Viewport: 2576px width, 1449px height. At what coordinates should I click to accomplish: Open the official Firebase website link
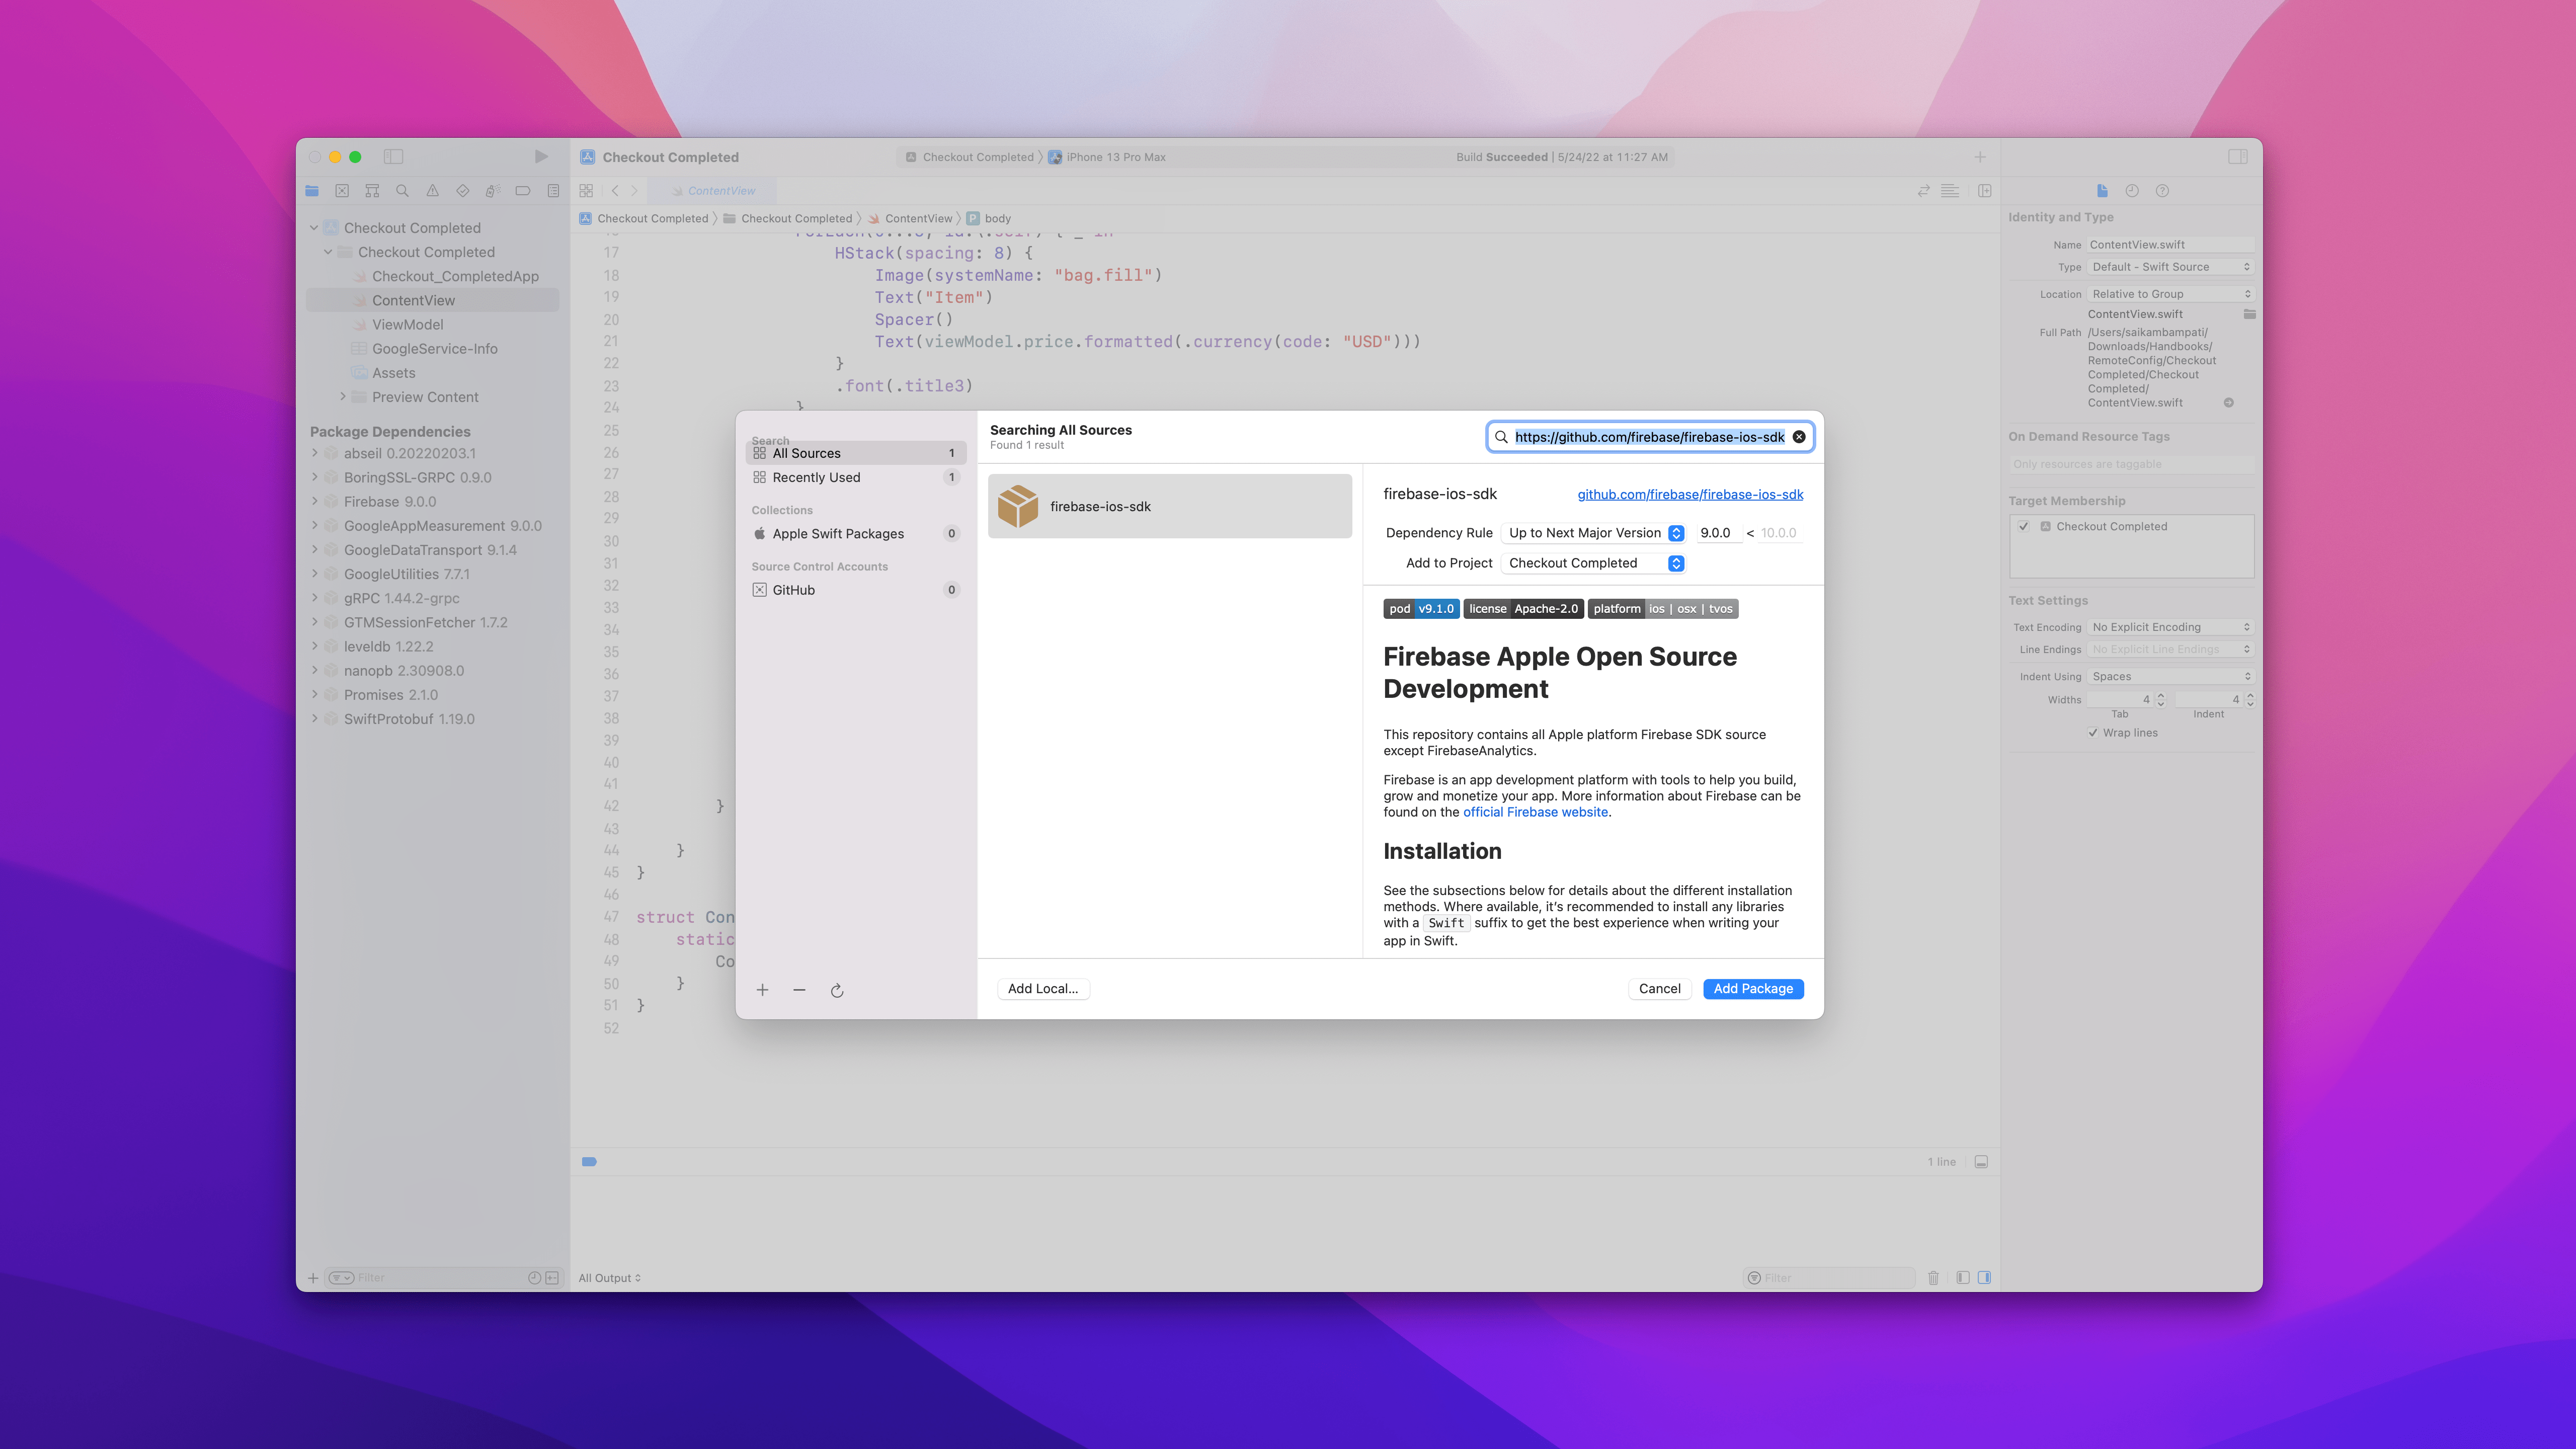click(1535, 812)
